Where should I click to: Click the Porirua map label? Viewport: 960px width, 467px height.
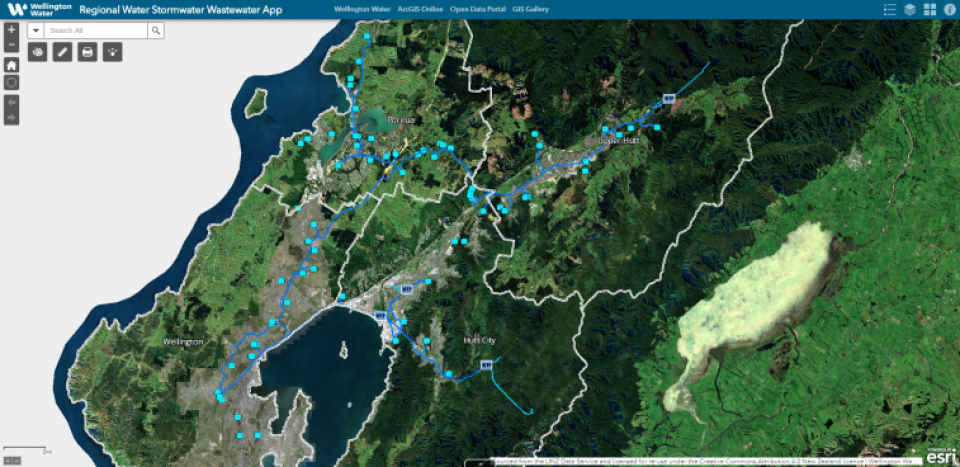click(x=401, y=120)
